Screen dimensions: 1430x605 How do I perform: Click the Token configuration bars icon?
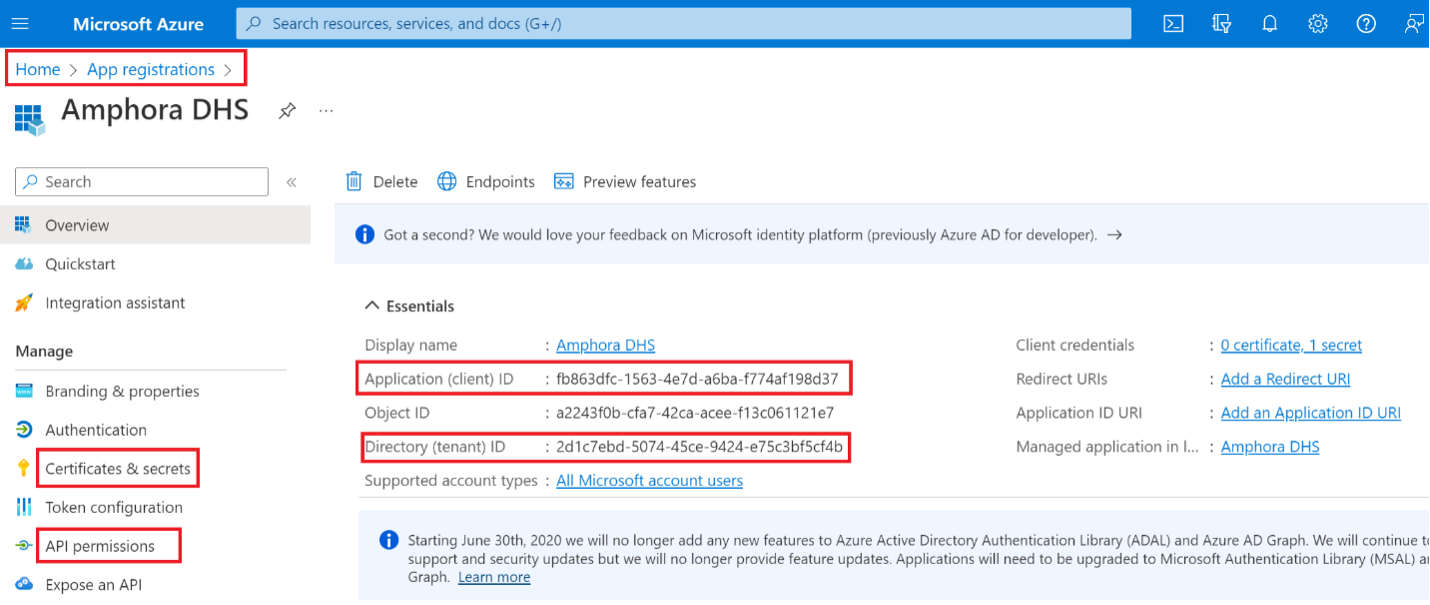24,507
